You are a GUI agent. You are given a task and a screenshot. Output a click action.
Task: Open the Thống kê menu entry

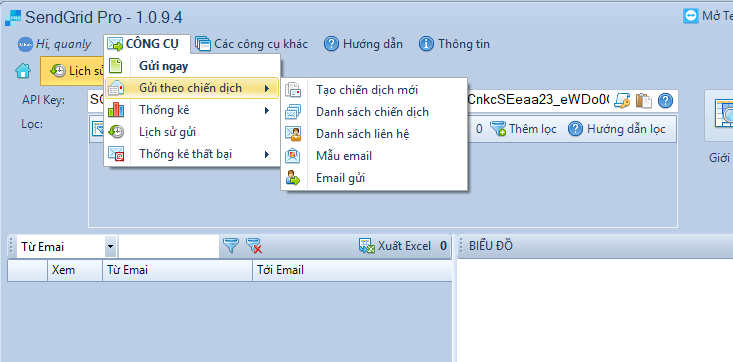tap(192, 110)
